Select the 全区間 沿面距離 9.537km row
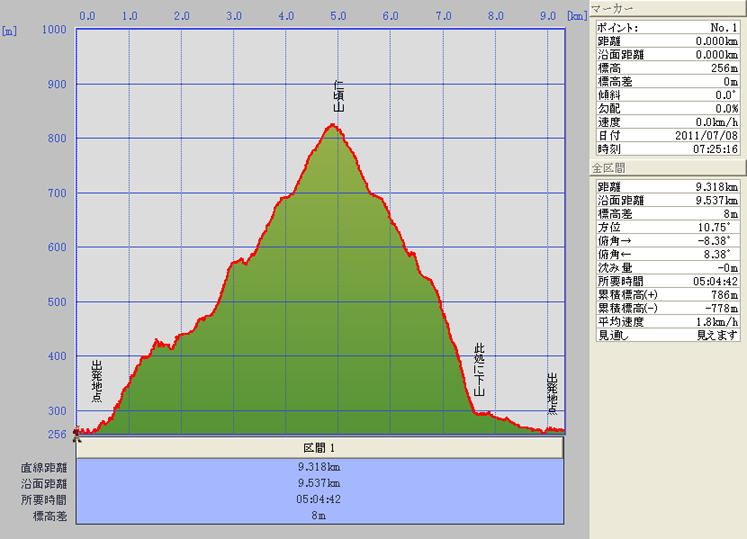Viewport: 747px width, 539px height. tap(667, 200)
